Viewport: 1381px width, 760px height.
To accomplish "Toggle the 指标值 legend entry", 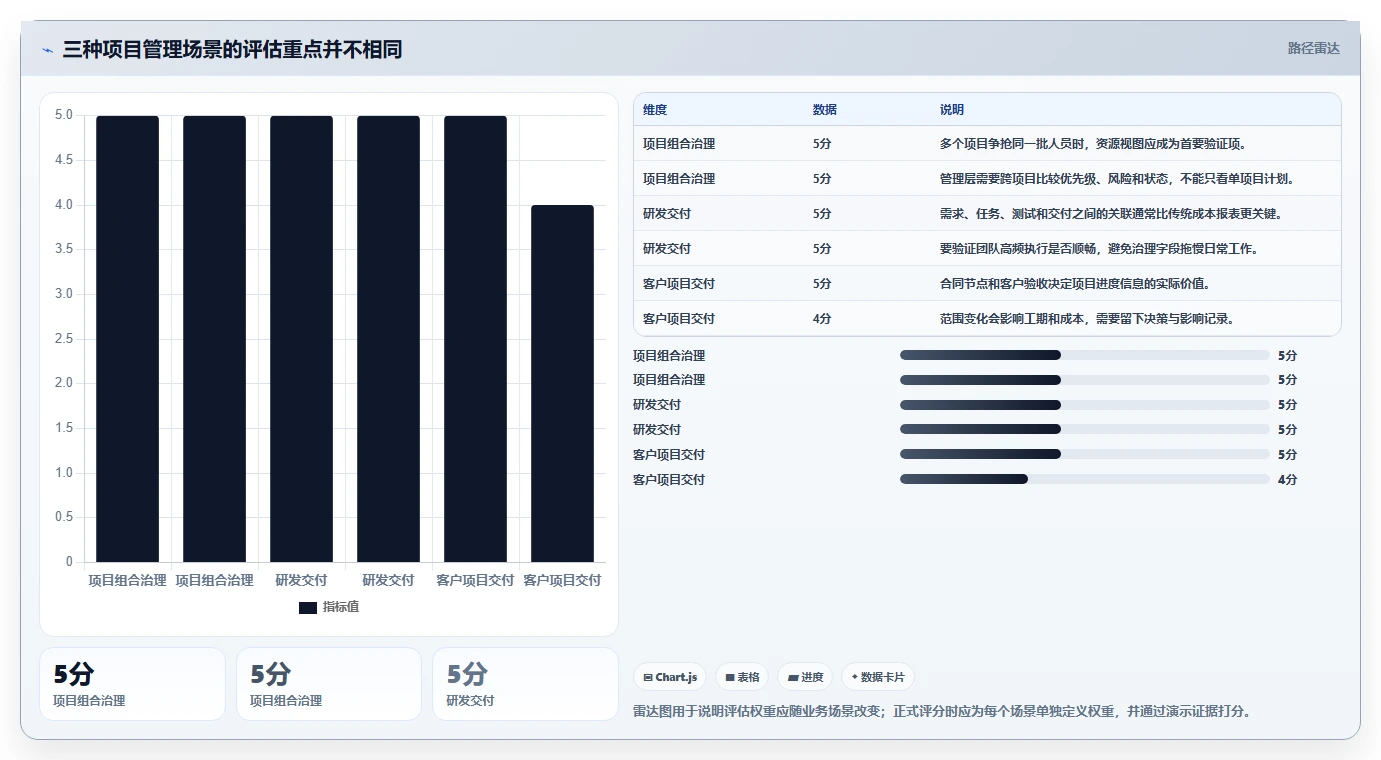I will point(329,607).
